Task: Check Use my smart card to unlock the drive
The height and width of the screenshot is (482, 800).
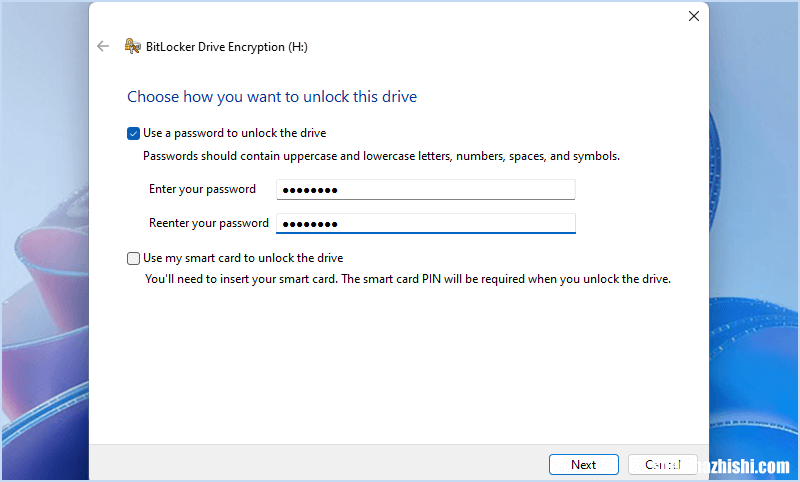Action: tap(133, 259)
